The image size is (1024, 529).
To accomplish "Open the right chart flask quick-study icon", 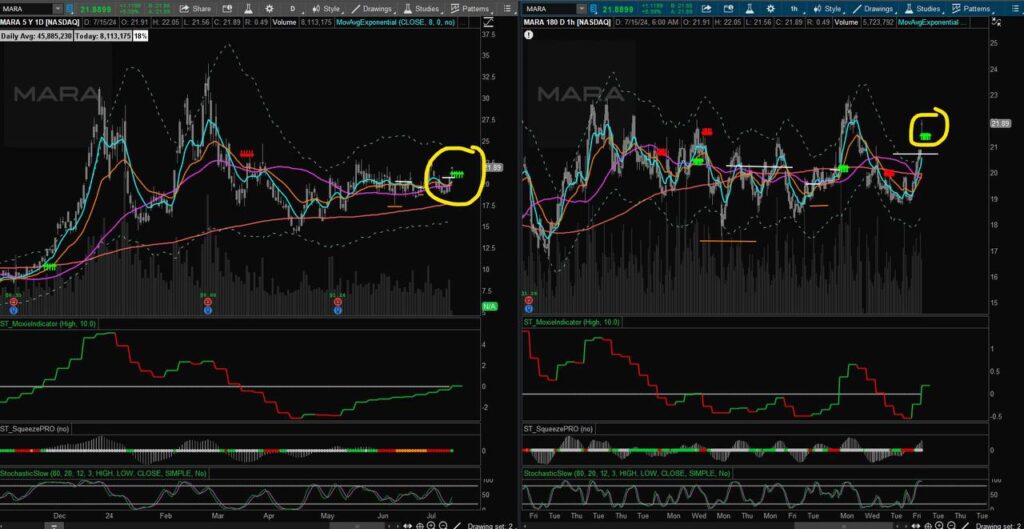I will 751,8.
